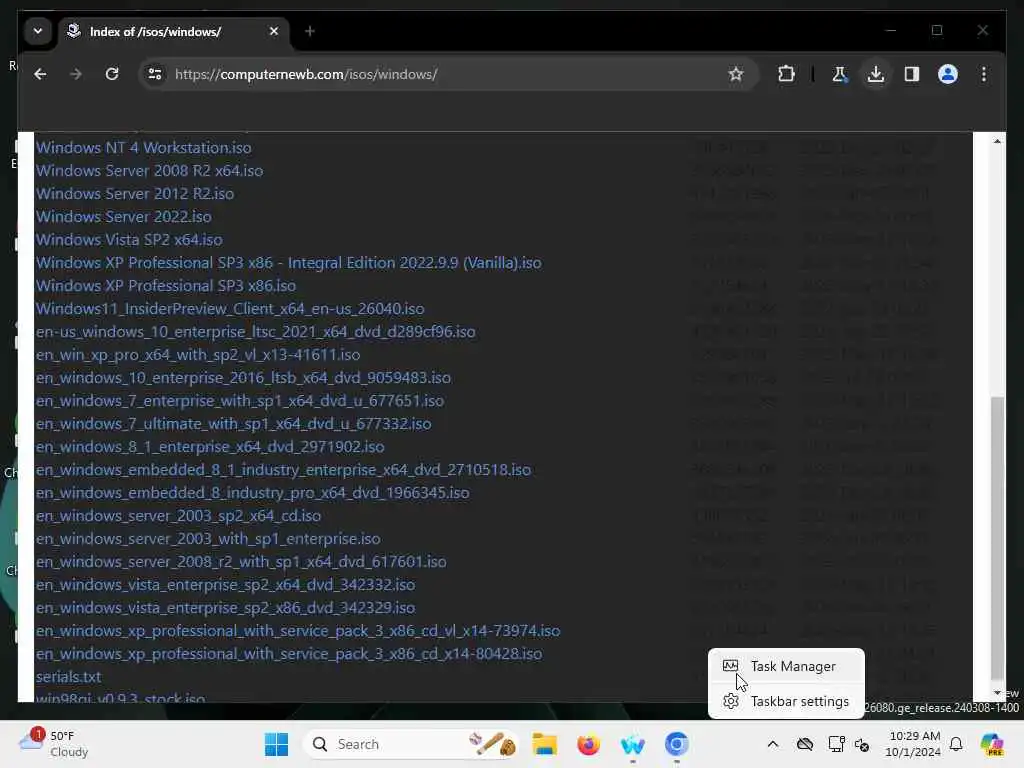
Task: Open the Downloads tray icon
Action: pos(876,74)
